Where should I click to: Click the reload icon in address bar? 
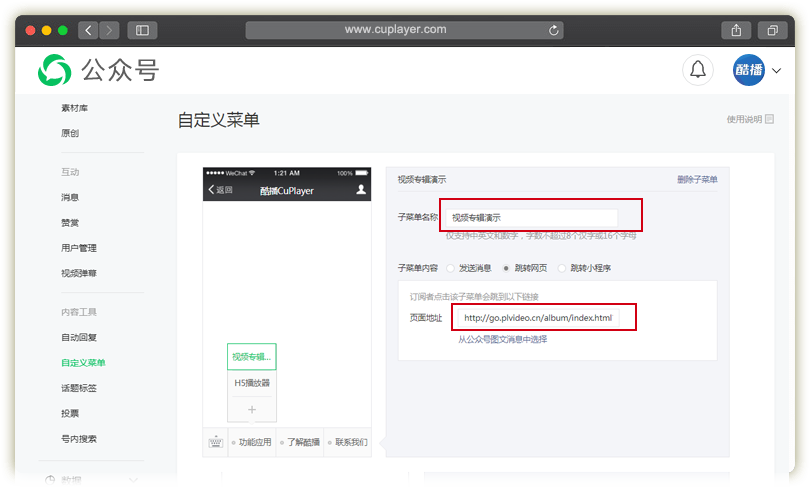[553, 30]
